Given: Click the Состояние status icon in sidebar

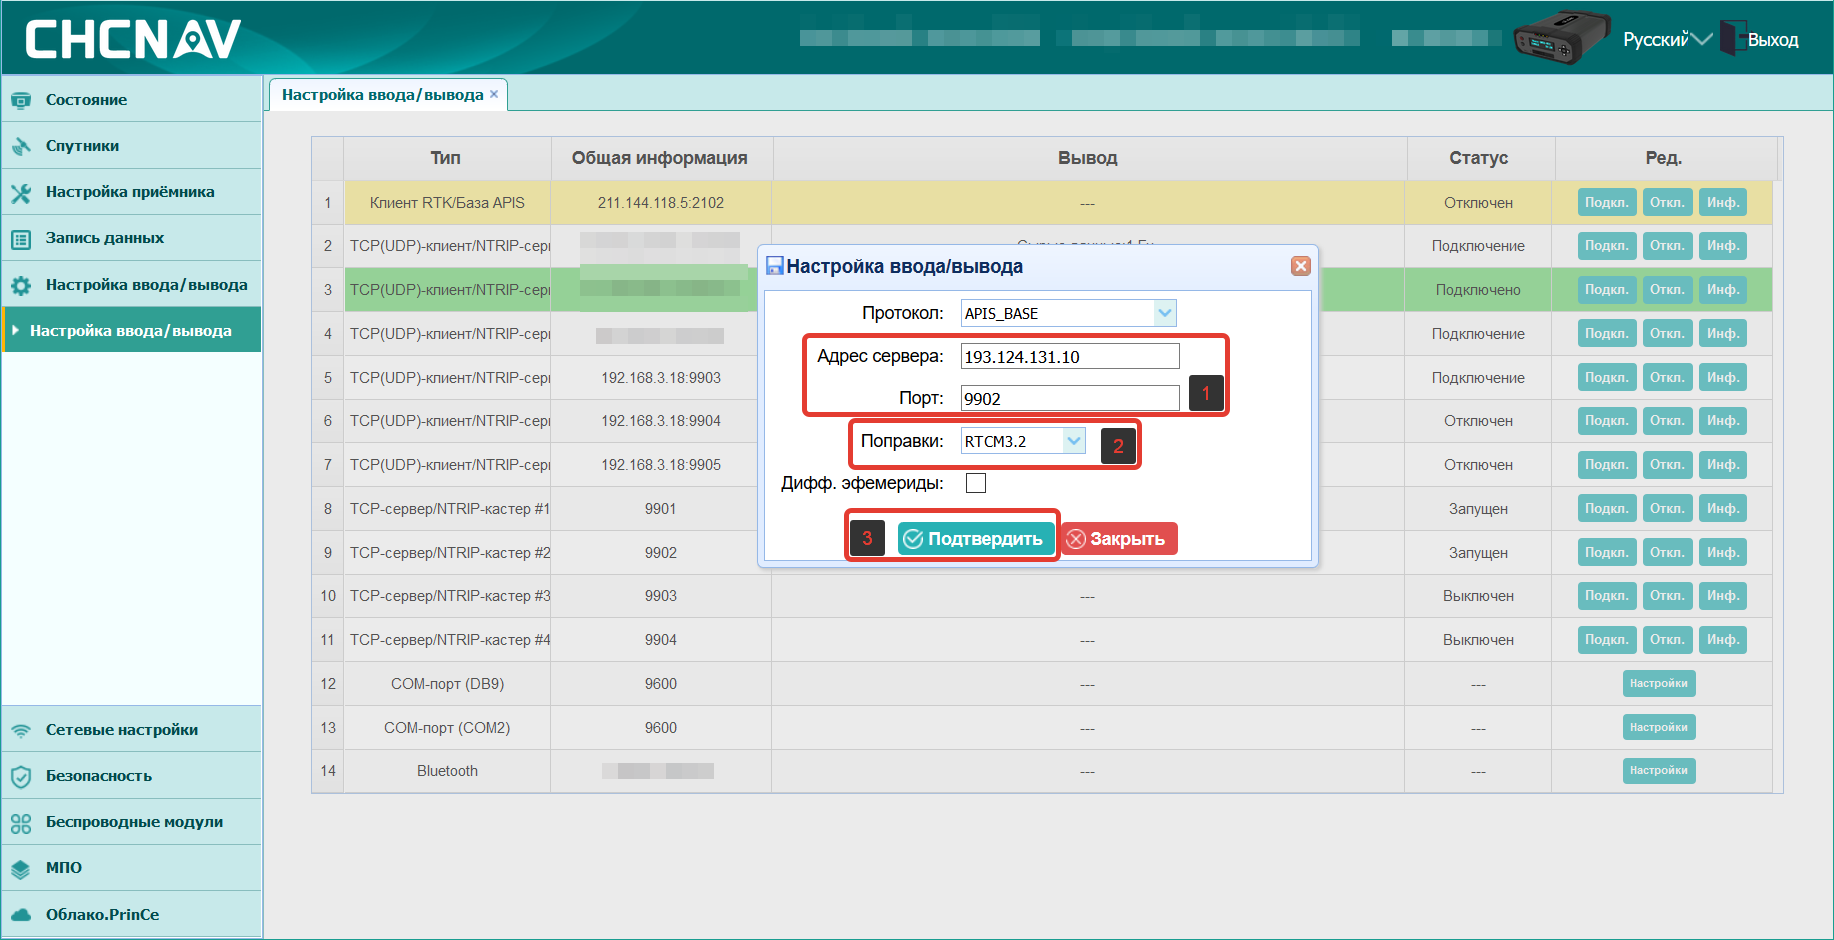Looking at the screenshot, I should (21, 100).
